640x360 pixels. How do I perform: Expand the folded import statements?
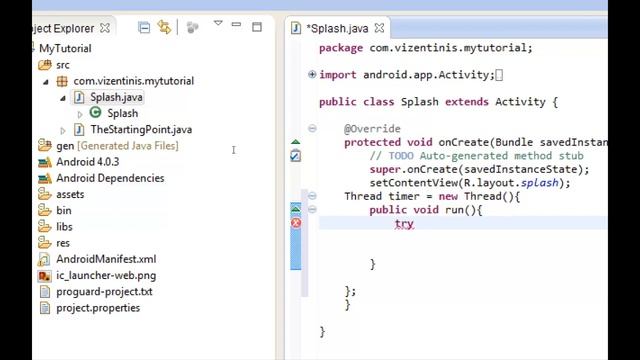(x=312, y=74)
